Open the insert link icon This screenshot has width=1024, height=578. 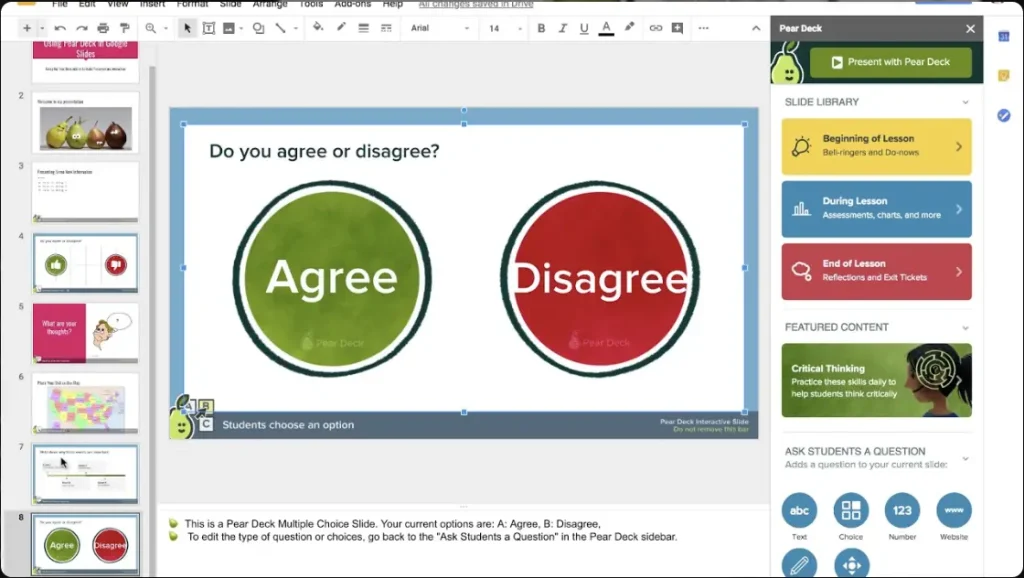tap(655, 27)
